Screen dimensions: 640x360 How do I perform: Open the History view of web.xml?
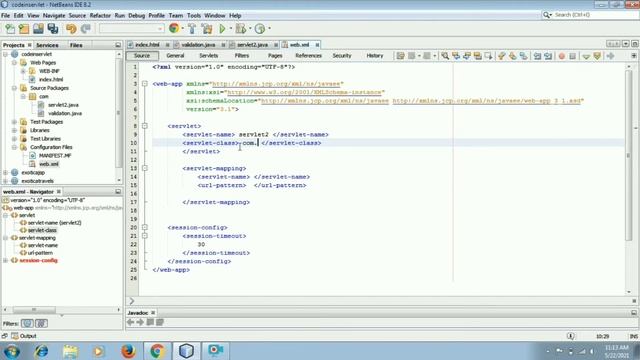[375, 56]
